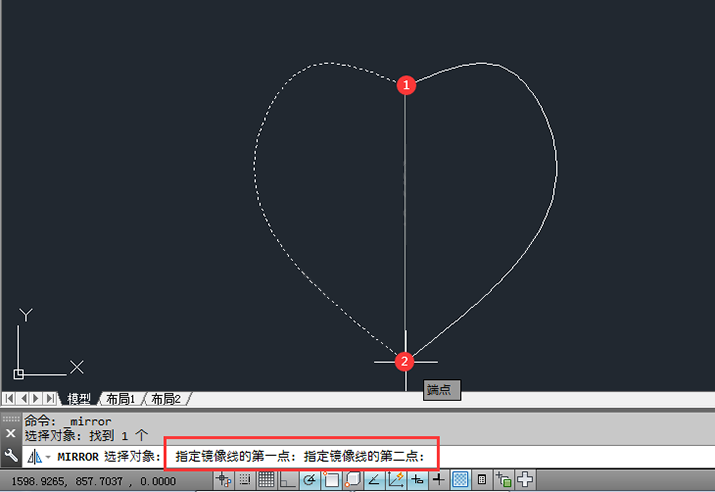Toggle Polar Tracking in status bar
The height and width of the screenshot is (492, 715).
point(310,480)
